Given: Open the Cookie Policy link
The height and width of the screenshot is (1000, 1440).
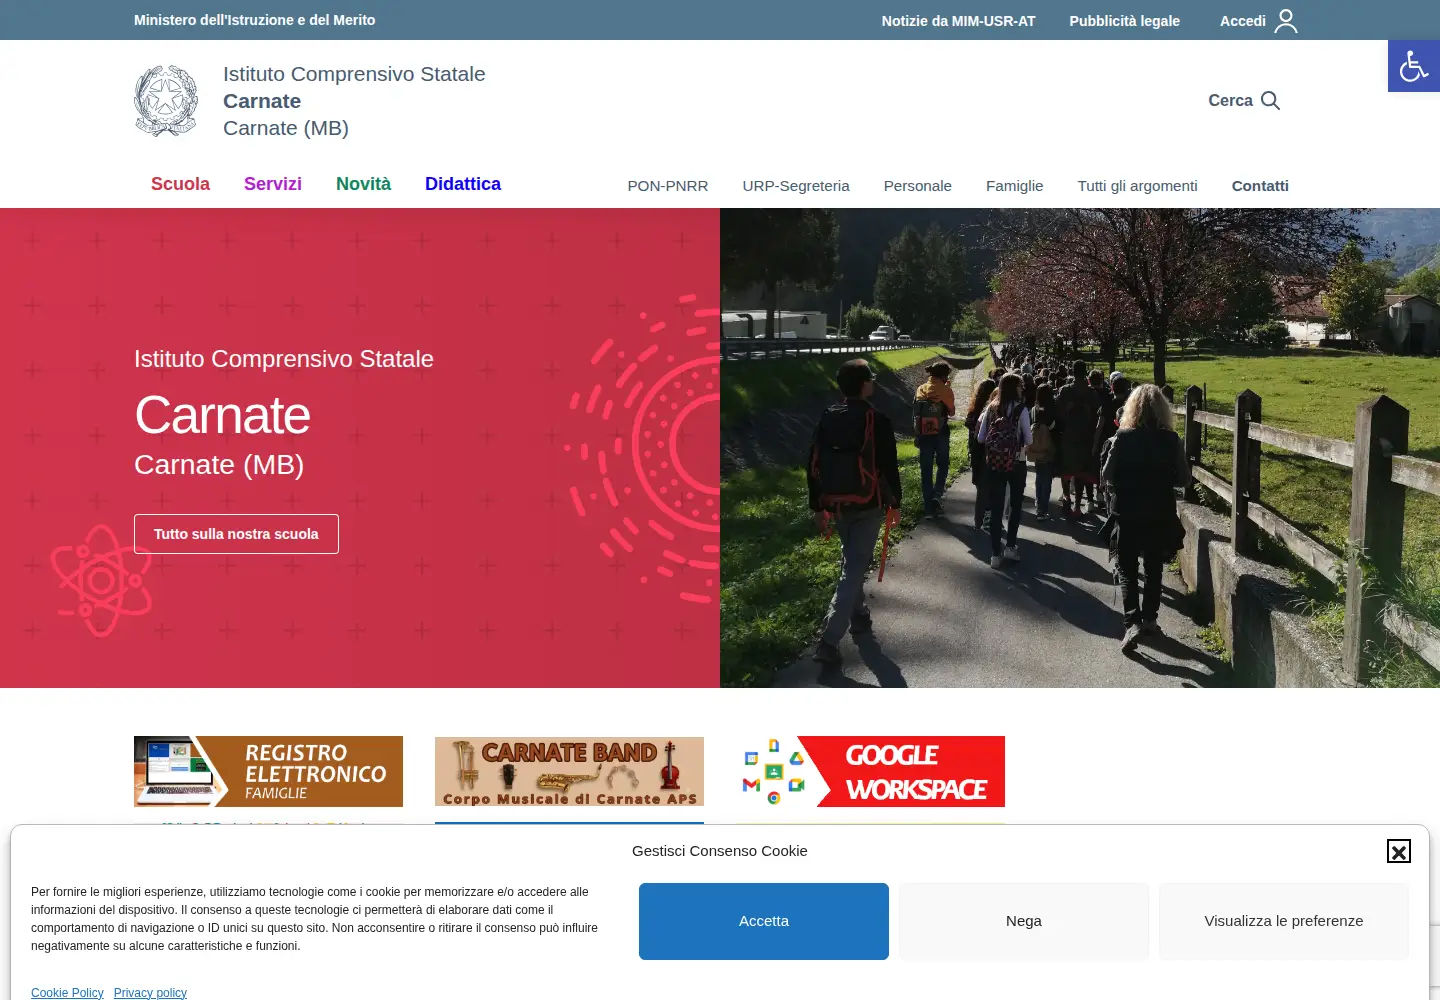Looking at the screenshot, I should (67, 993).
